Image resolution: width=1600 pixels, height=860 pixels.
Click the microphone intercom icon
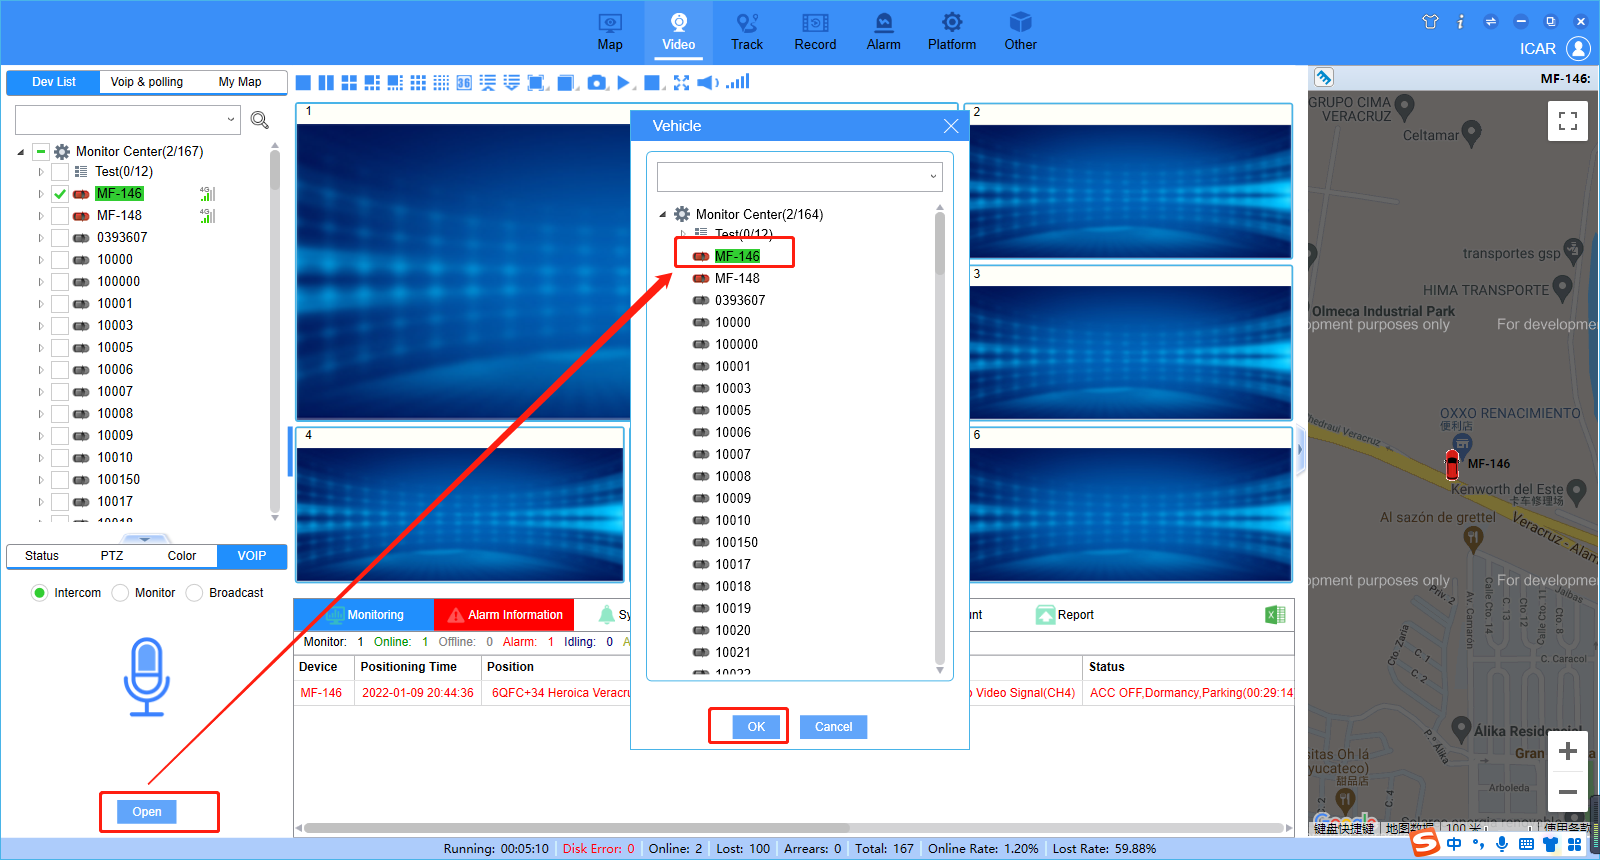click(x=147, y=677)
